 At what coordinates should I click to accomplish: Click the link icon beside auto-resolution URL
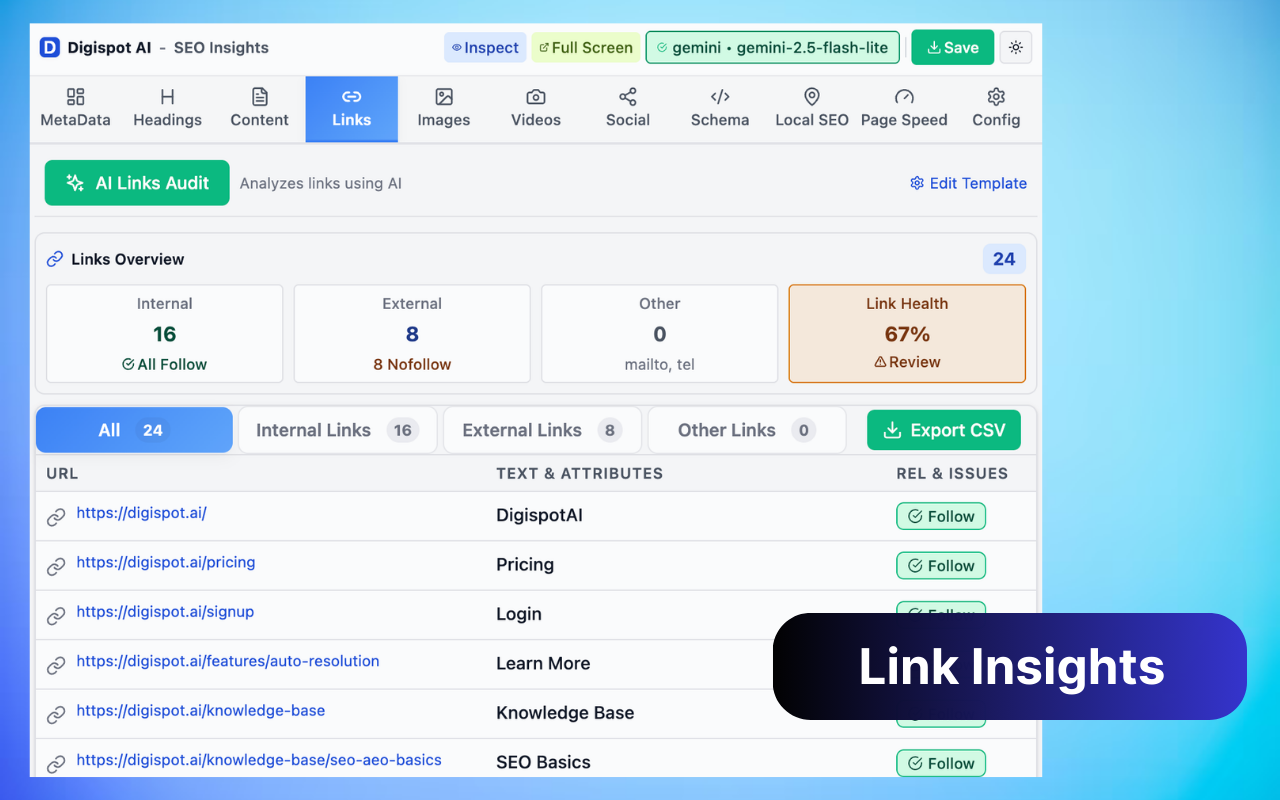[56, 665]
